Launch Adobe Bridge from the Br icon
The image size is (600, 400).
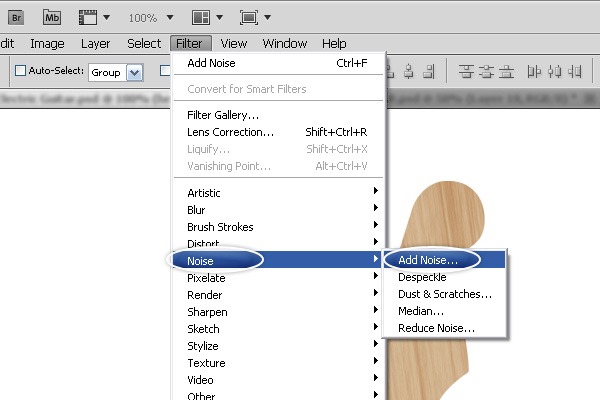click(x=19, y=17)
